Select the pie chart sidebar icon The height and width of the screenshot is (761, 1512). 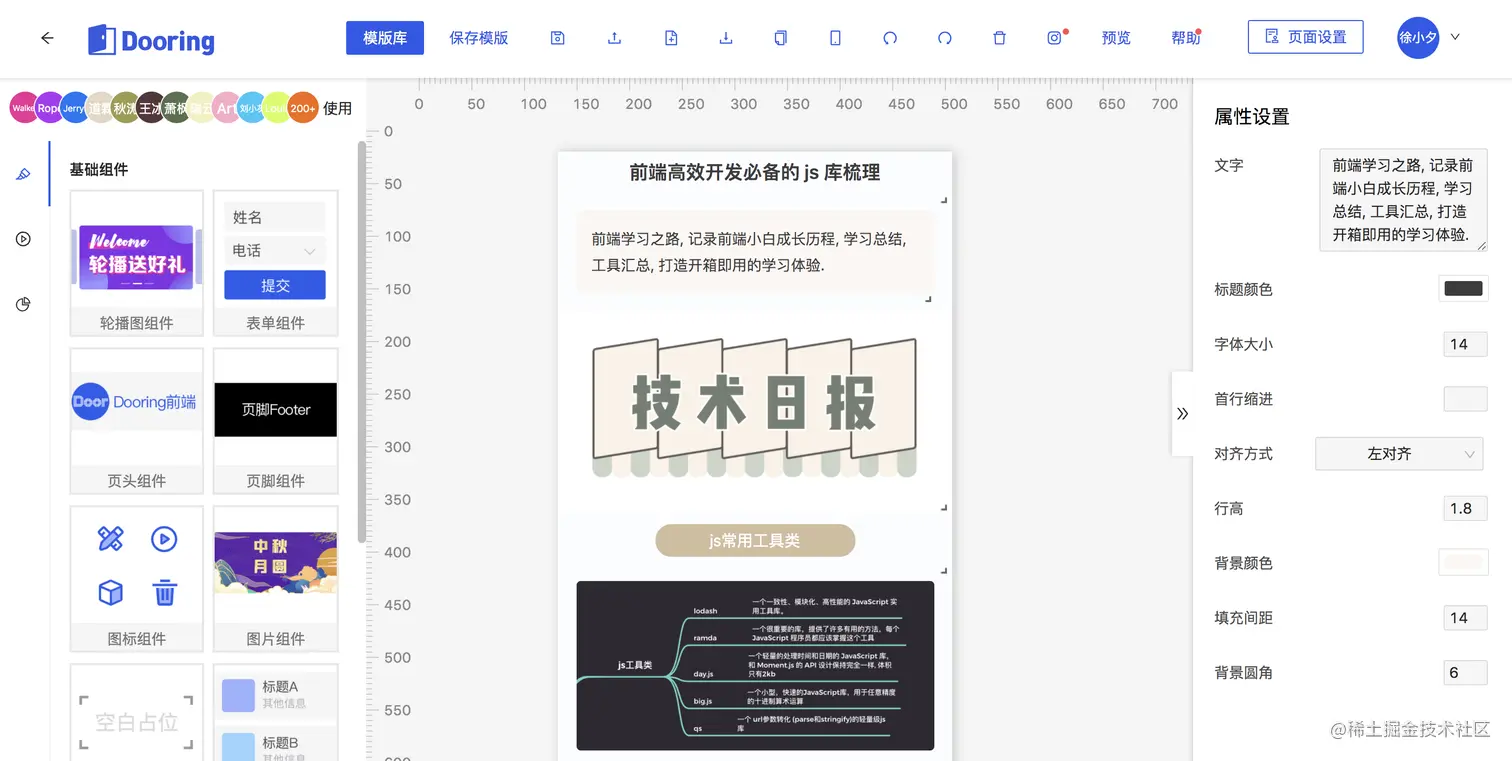(x=24, y=304)
